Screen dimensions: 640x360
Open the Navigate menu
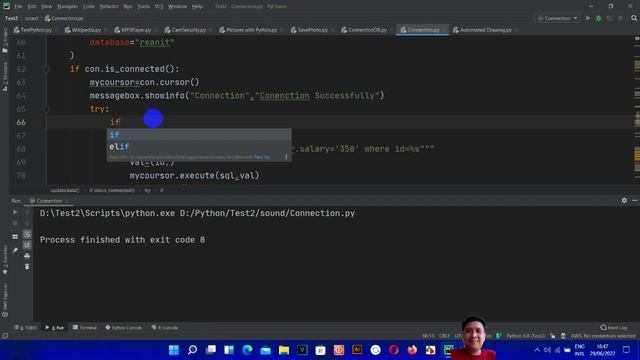[67, 7]
